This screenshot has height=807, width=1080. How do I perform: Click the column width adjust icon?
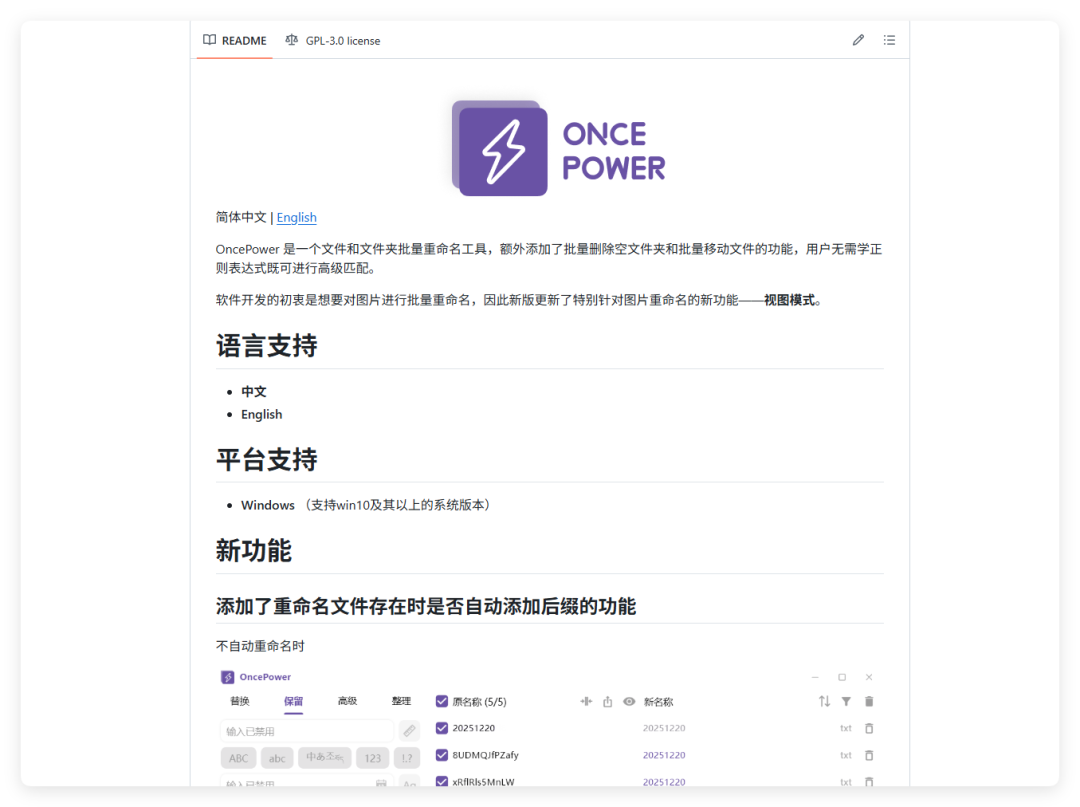(586, 701)
